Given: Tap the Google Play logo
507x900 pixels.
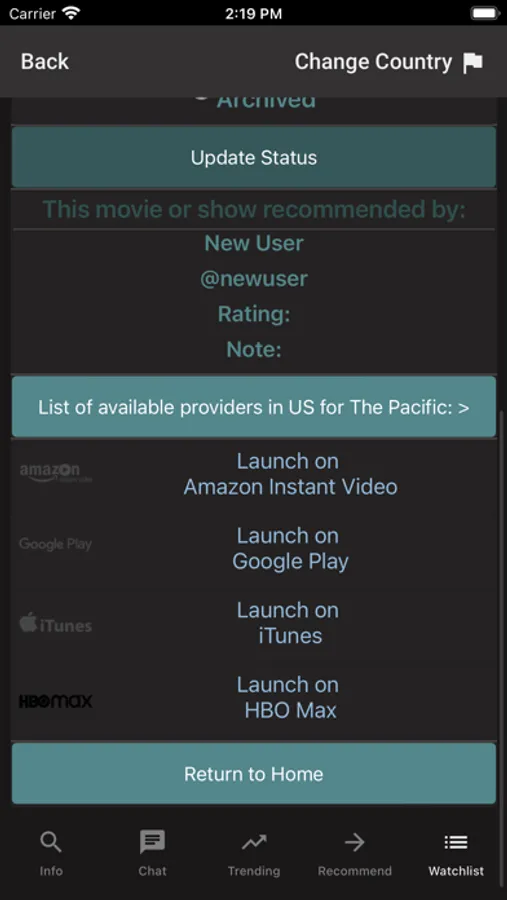Looking at the screenshot, I should point(56,544).
